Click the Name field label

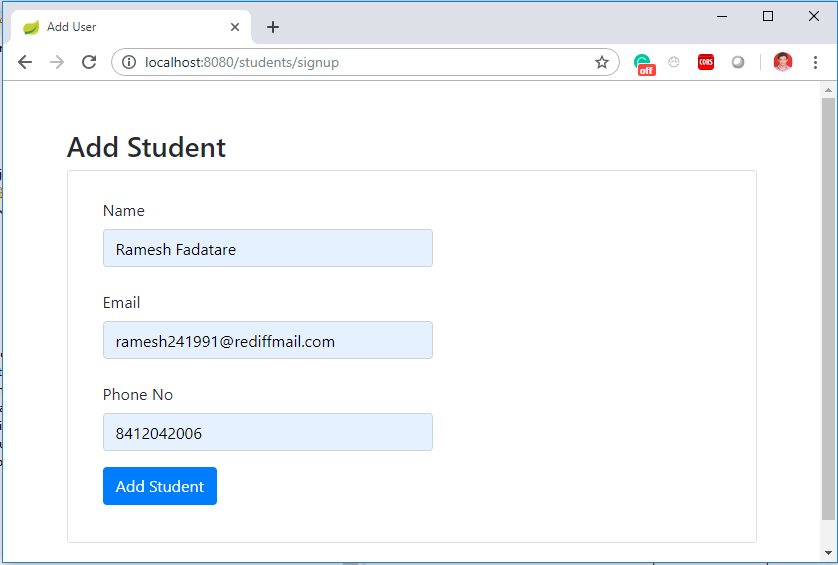pyautogui.click(x=123, y=211)
